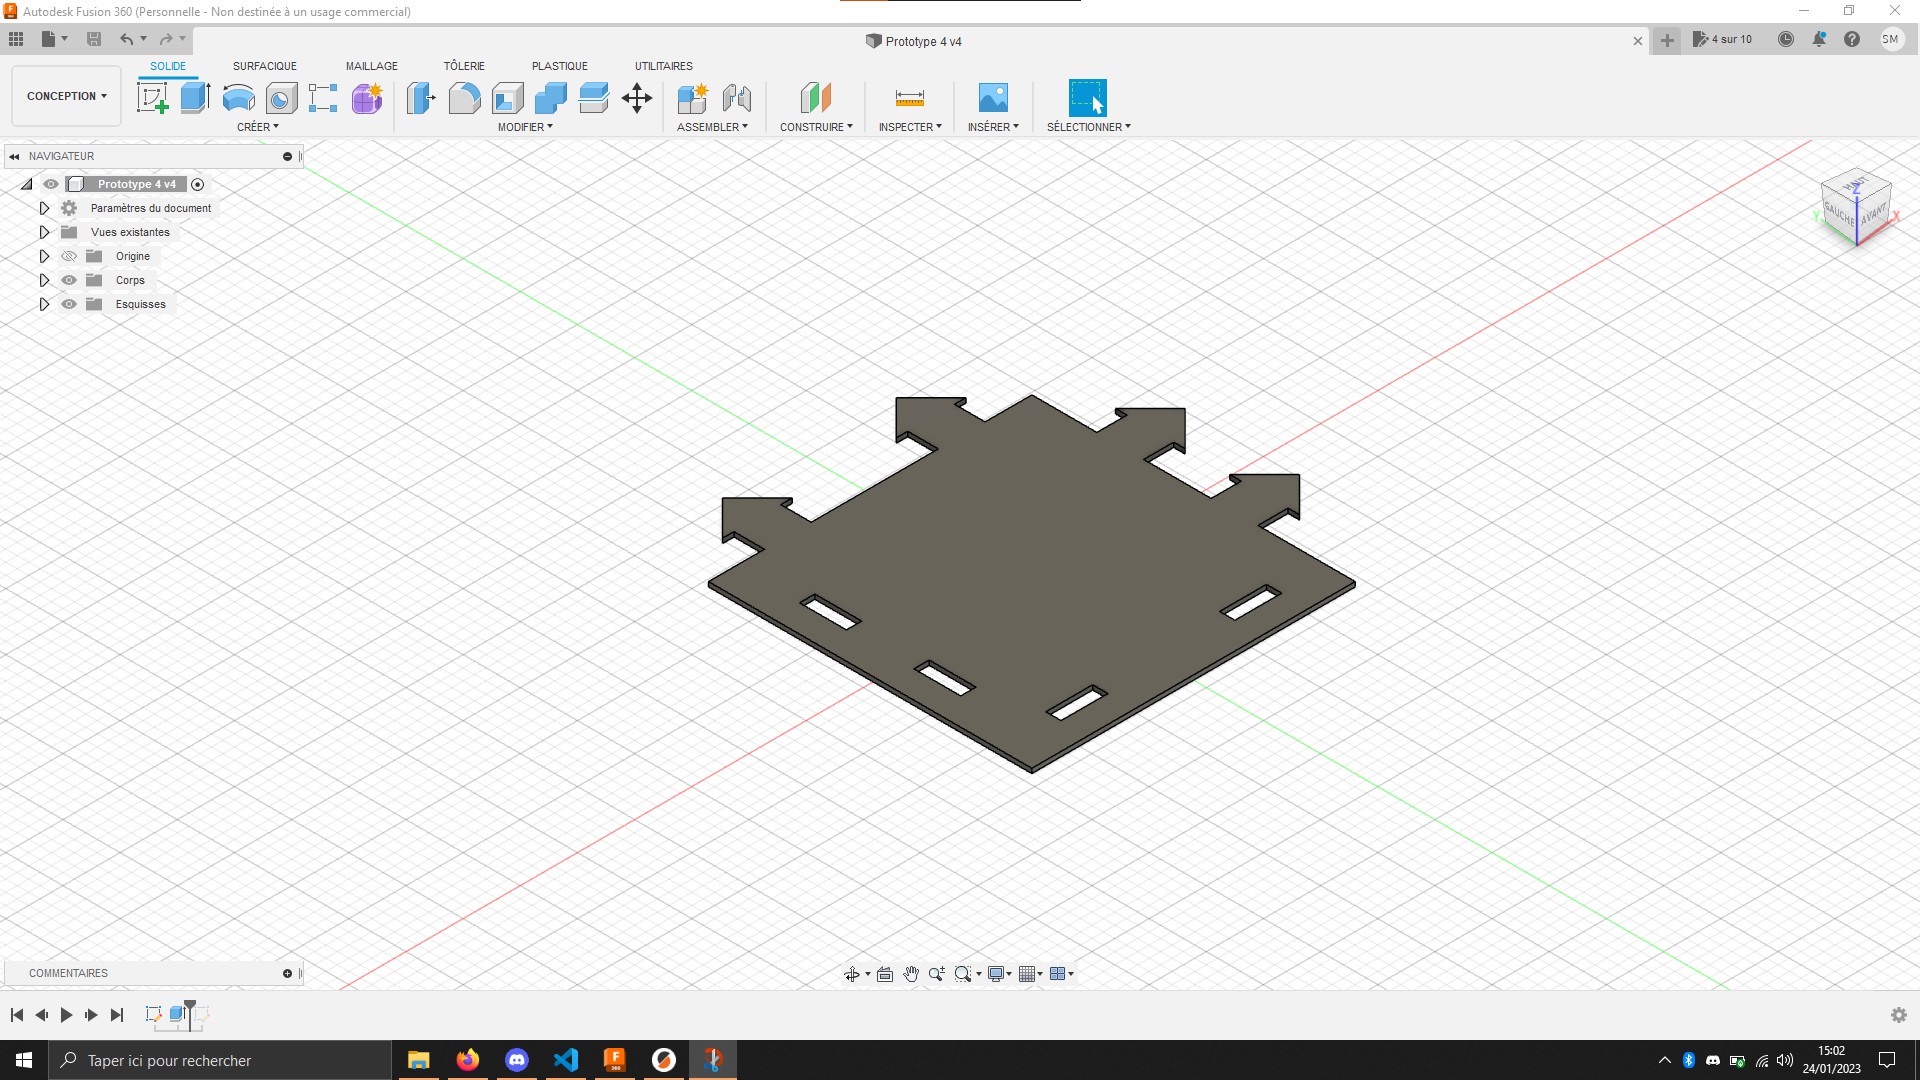Switch to the Tôlerie tab

pyautogui.click(x=464, y=66)
